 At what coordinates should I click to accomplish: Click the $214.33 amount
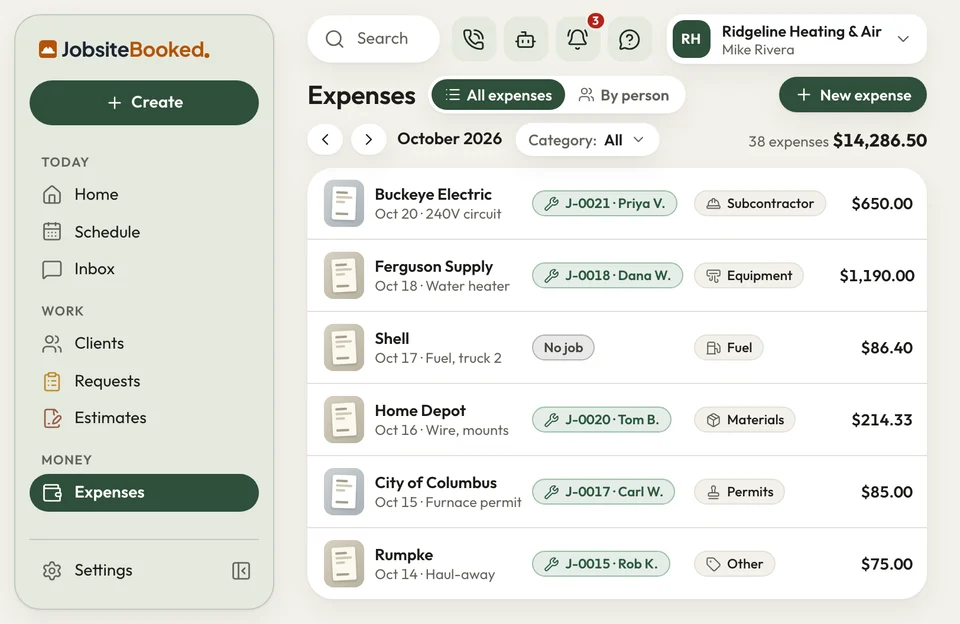coord(882,420)
